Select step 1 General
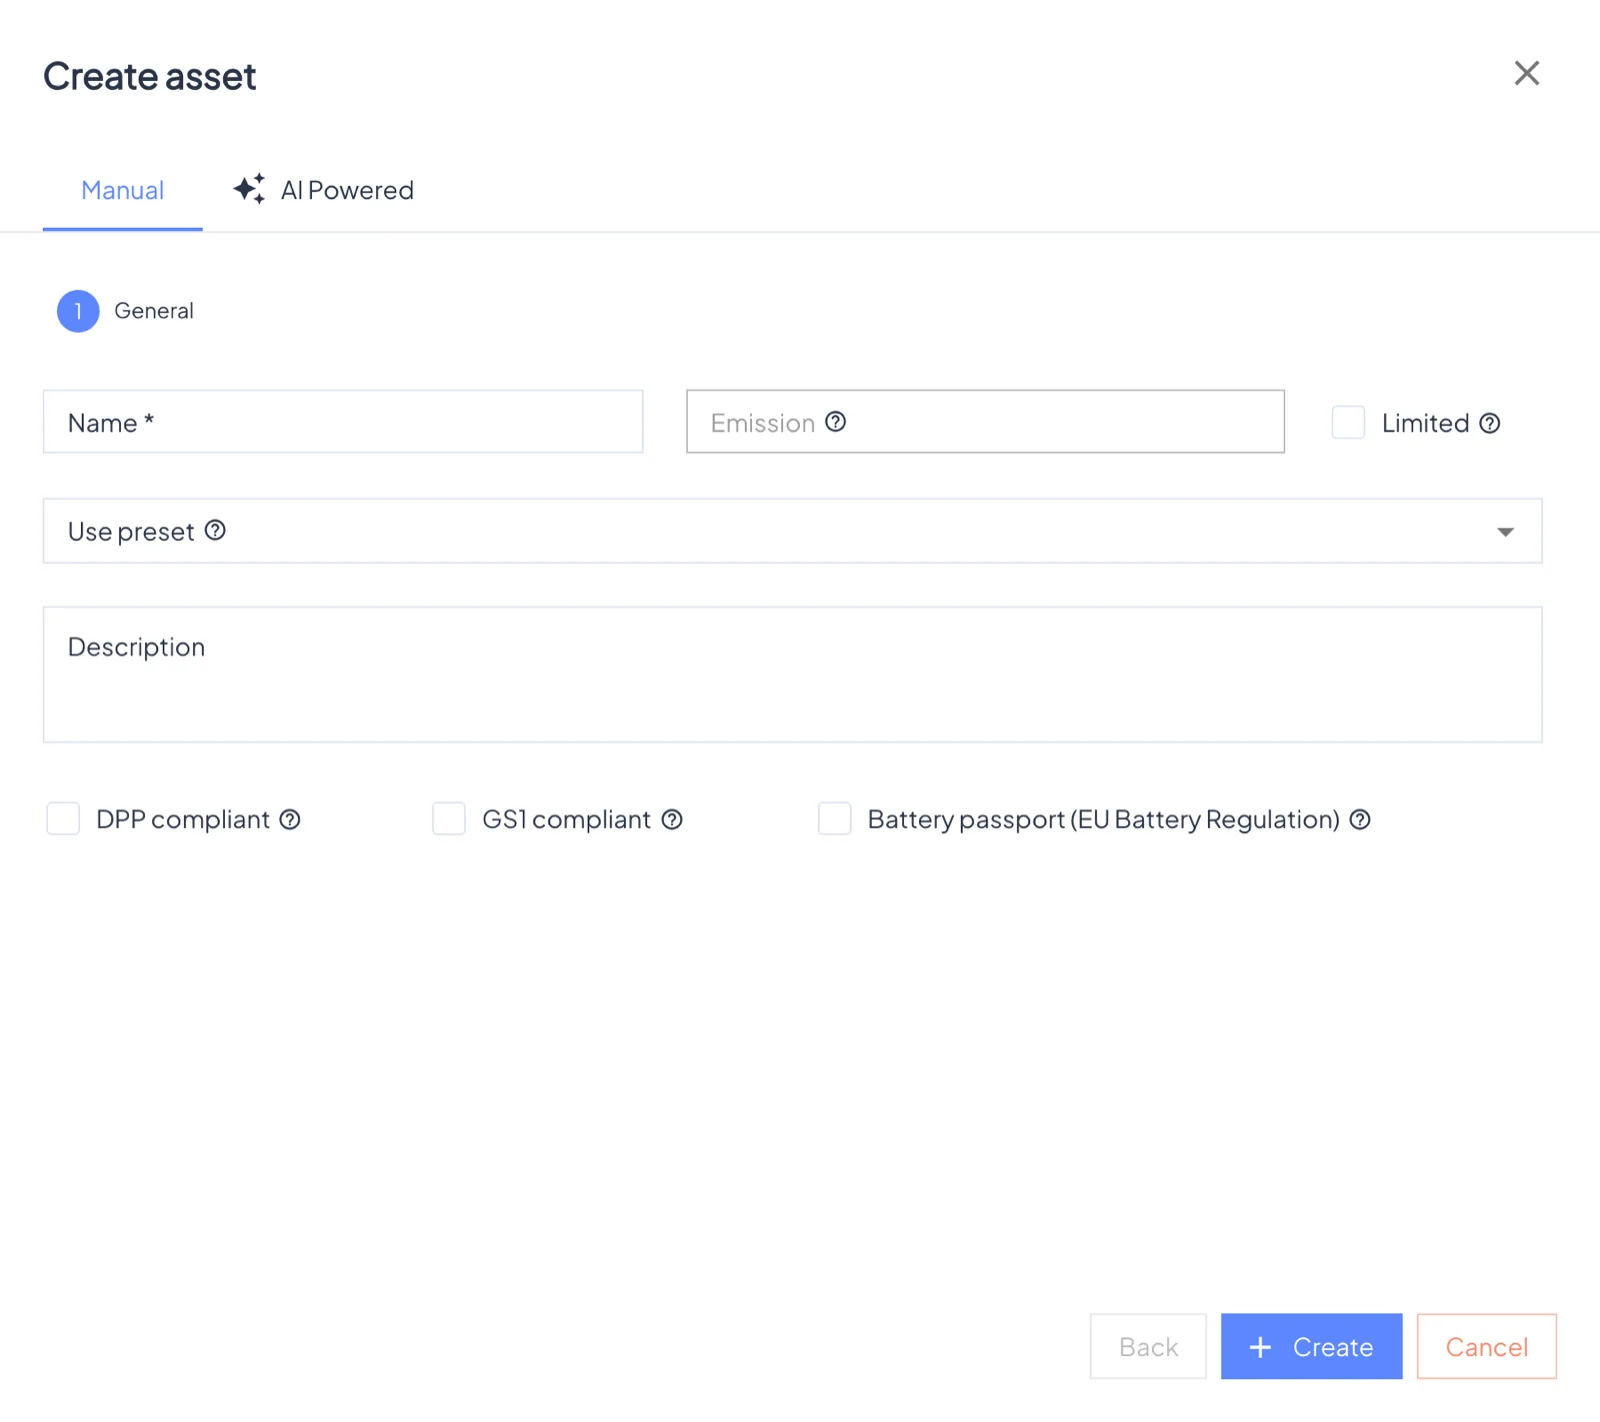Screen dimensions: 1600x1422 126,311
